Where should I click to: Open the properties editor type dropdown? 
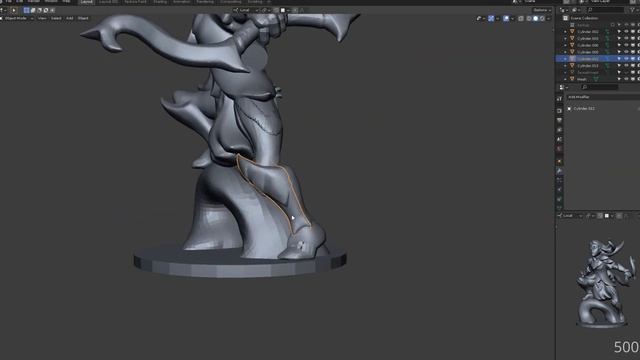[563, 87]
